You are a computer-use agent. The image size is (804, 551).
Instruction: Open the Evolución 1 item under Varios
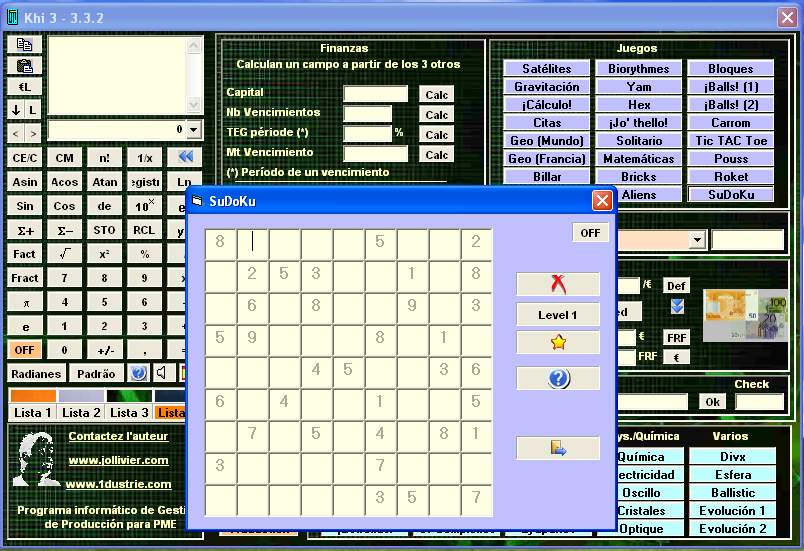tap(732, 511)
